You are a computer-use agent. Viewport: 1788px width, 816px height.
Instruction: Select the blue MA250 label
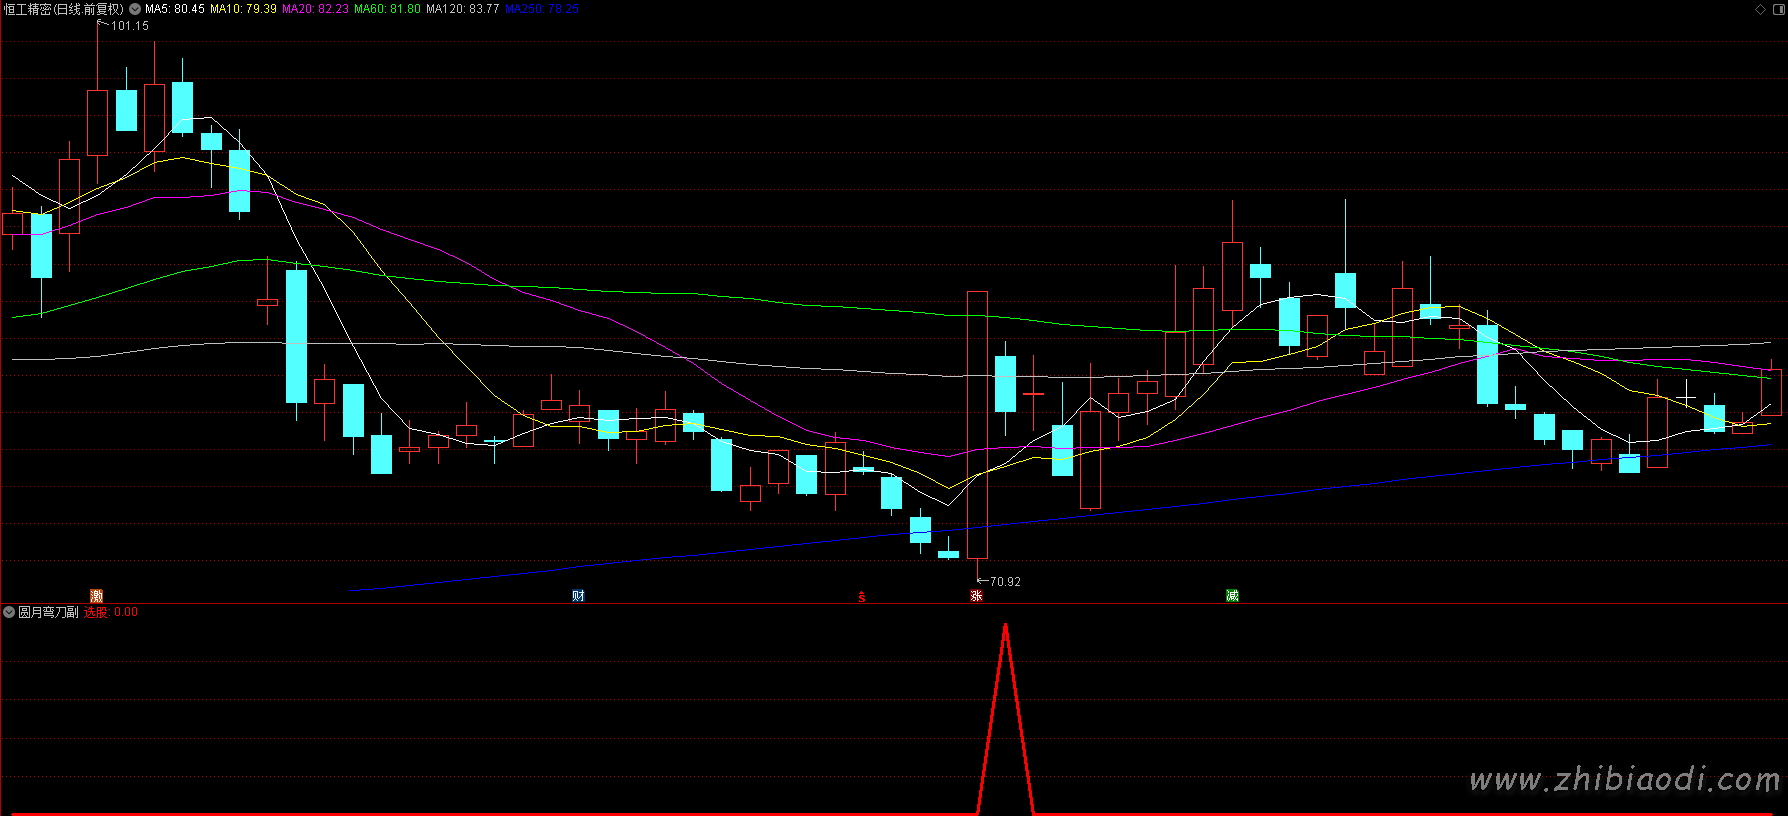tap(541, 9)
